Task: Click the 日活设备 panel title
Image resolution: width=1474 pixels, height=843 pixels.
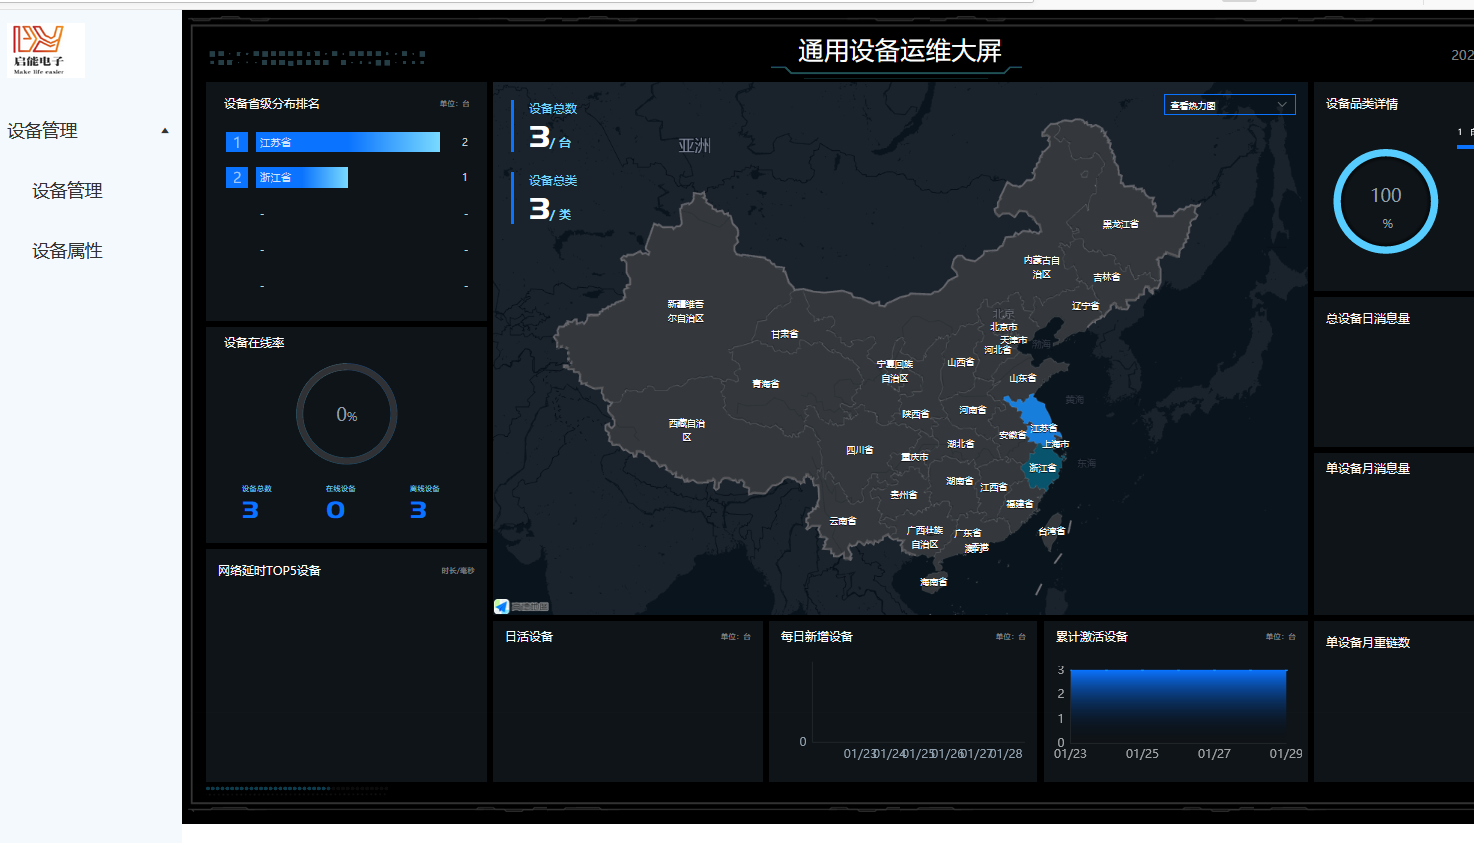Action: tap(529, 637)
